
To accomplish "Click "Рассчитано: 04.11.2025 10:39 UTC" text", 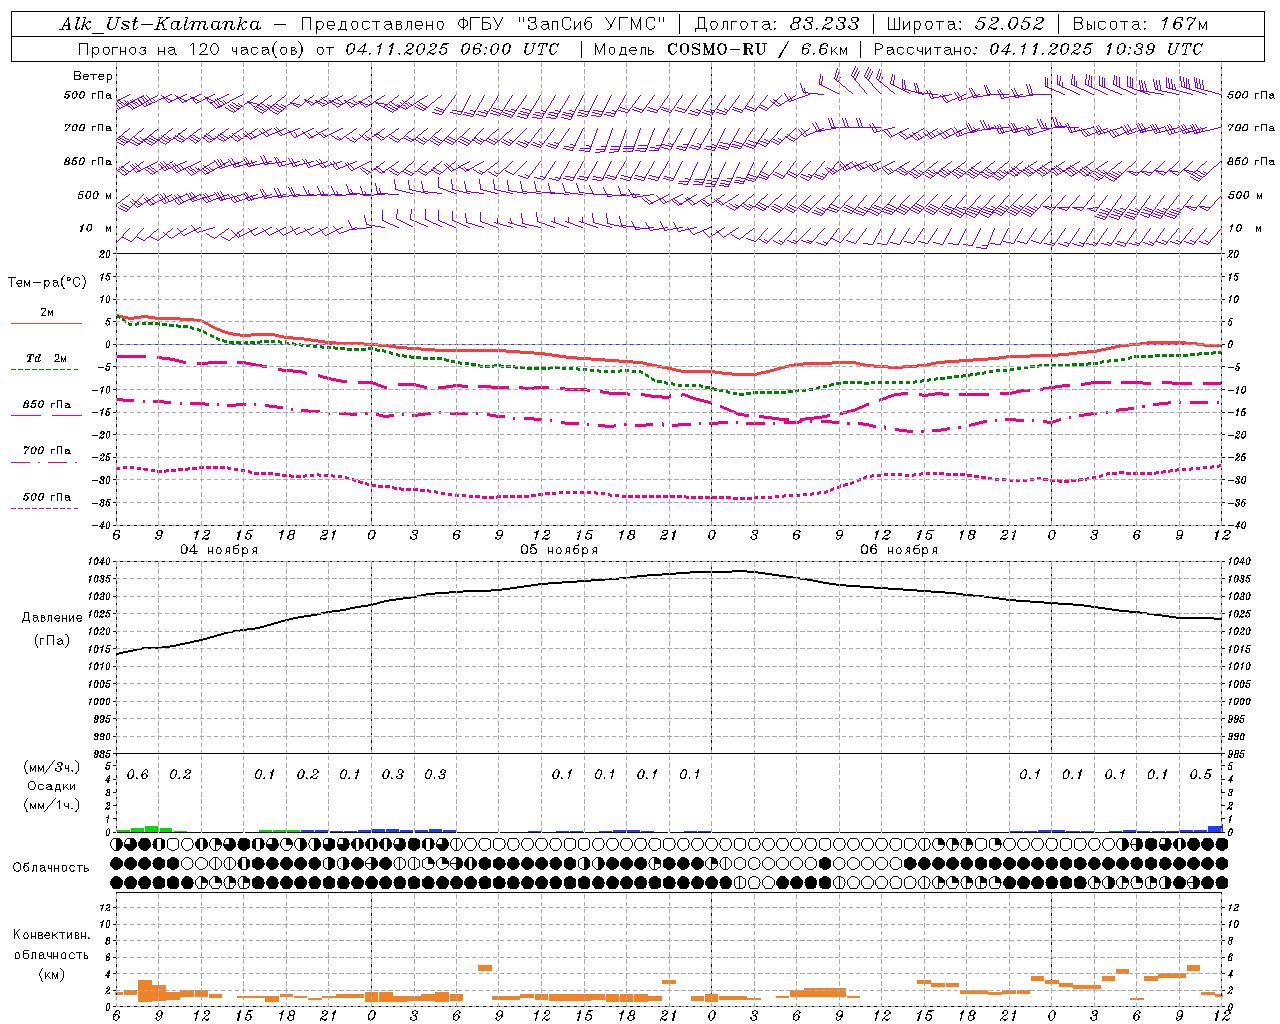I will [1038, 49].
